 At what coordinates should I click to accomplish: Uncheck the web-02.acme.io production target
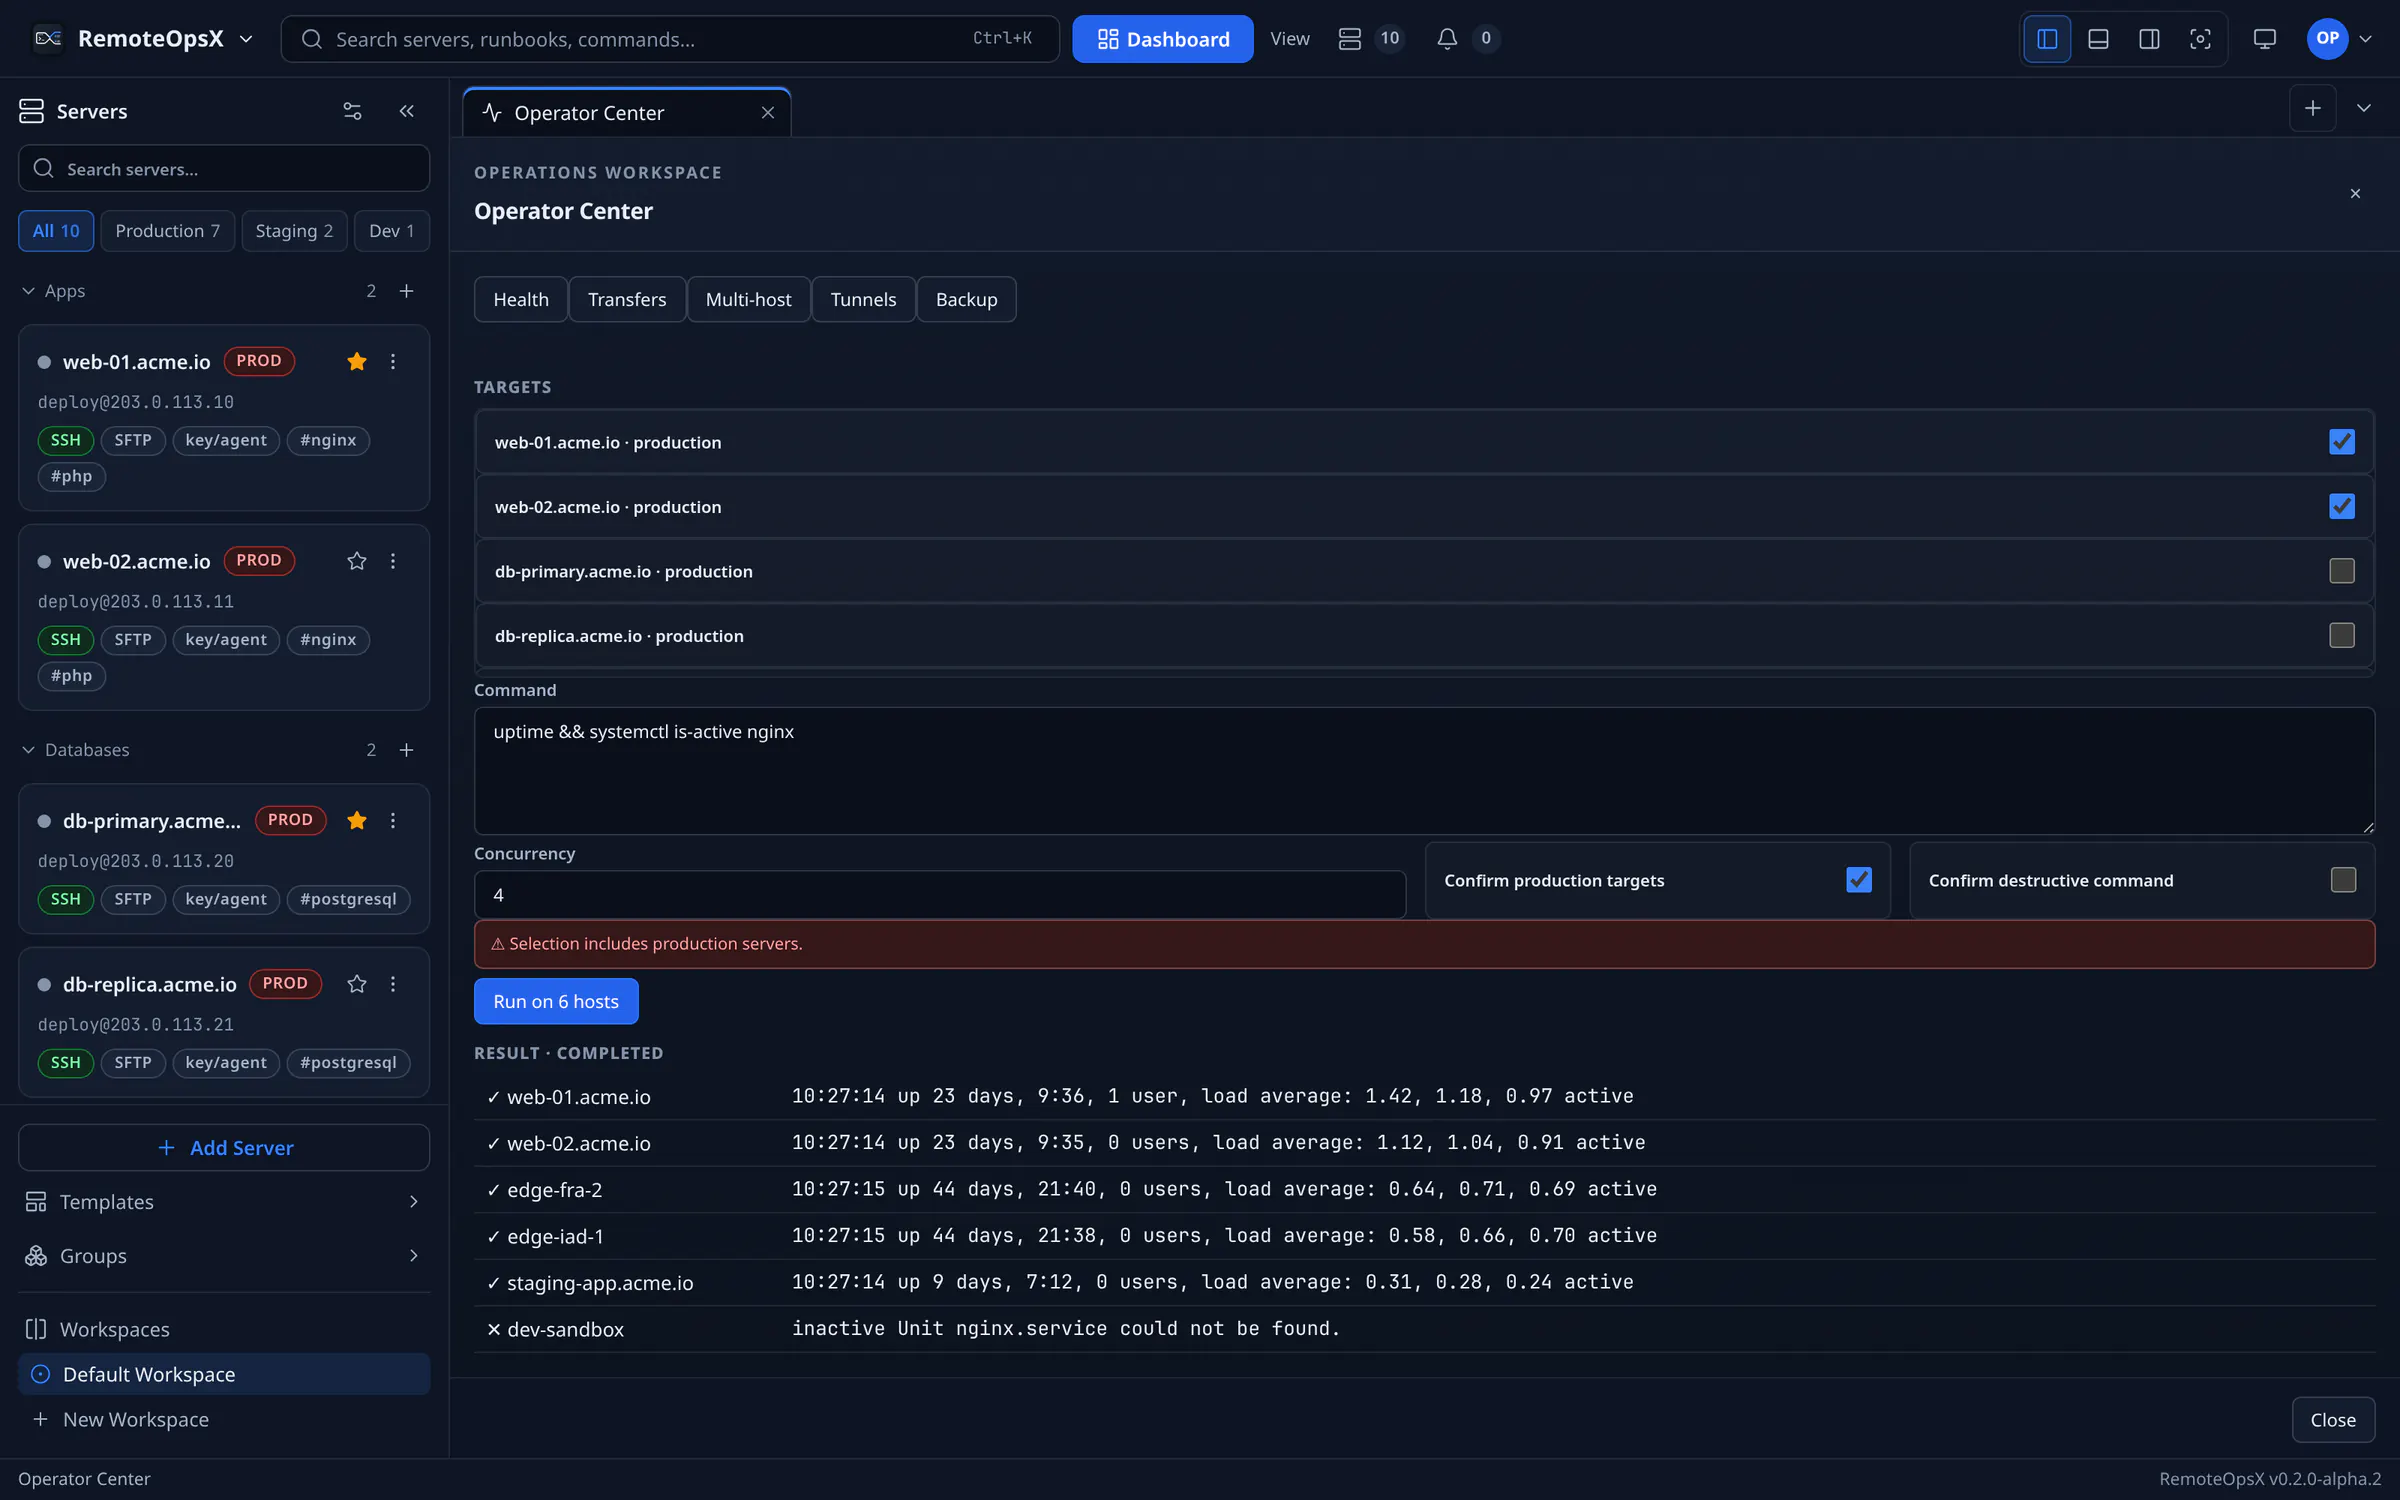2342,507
